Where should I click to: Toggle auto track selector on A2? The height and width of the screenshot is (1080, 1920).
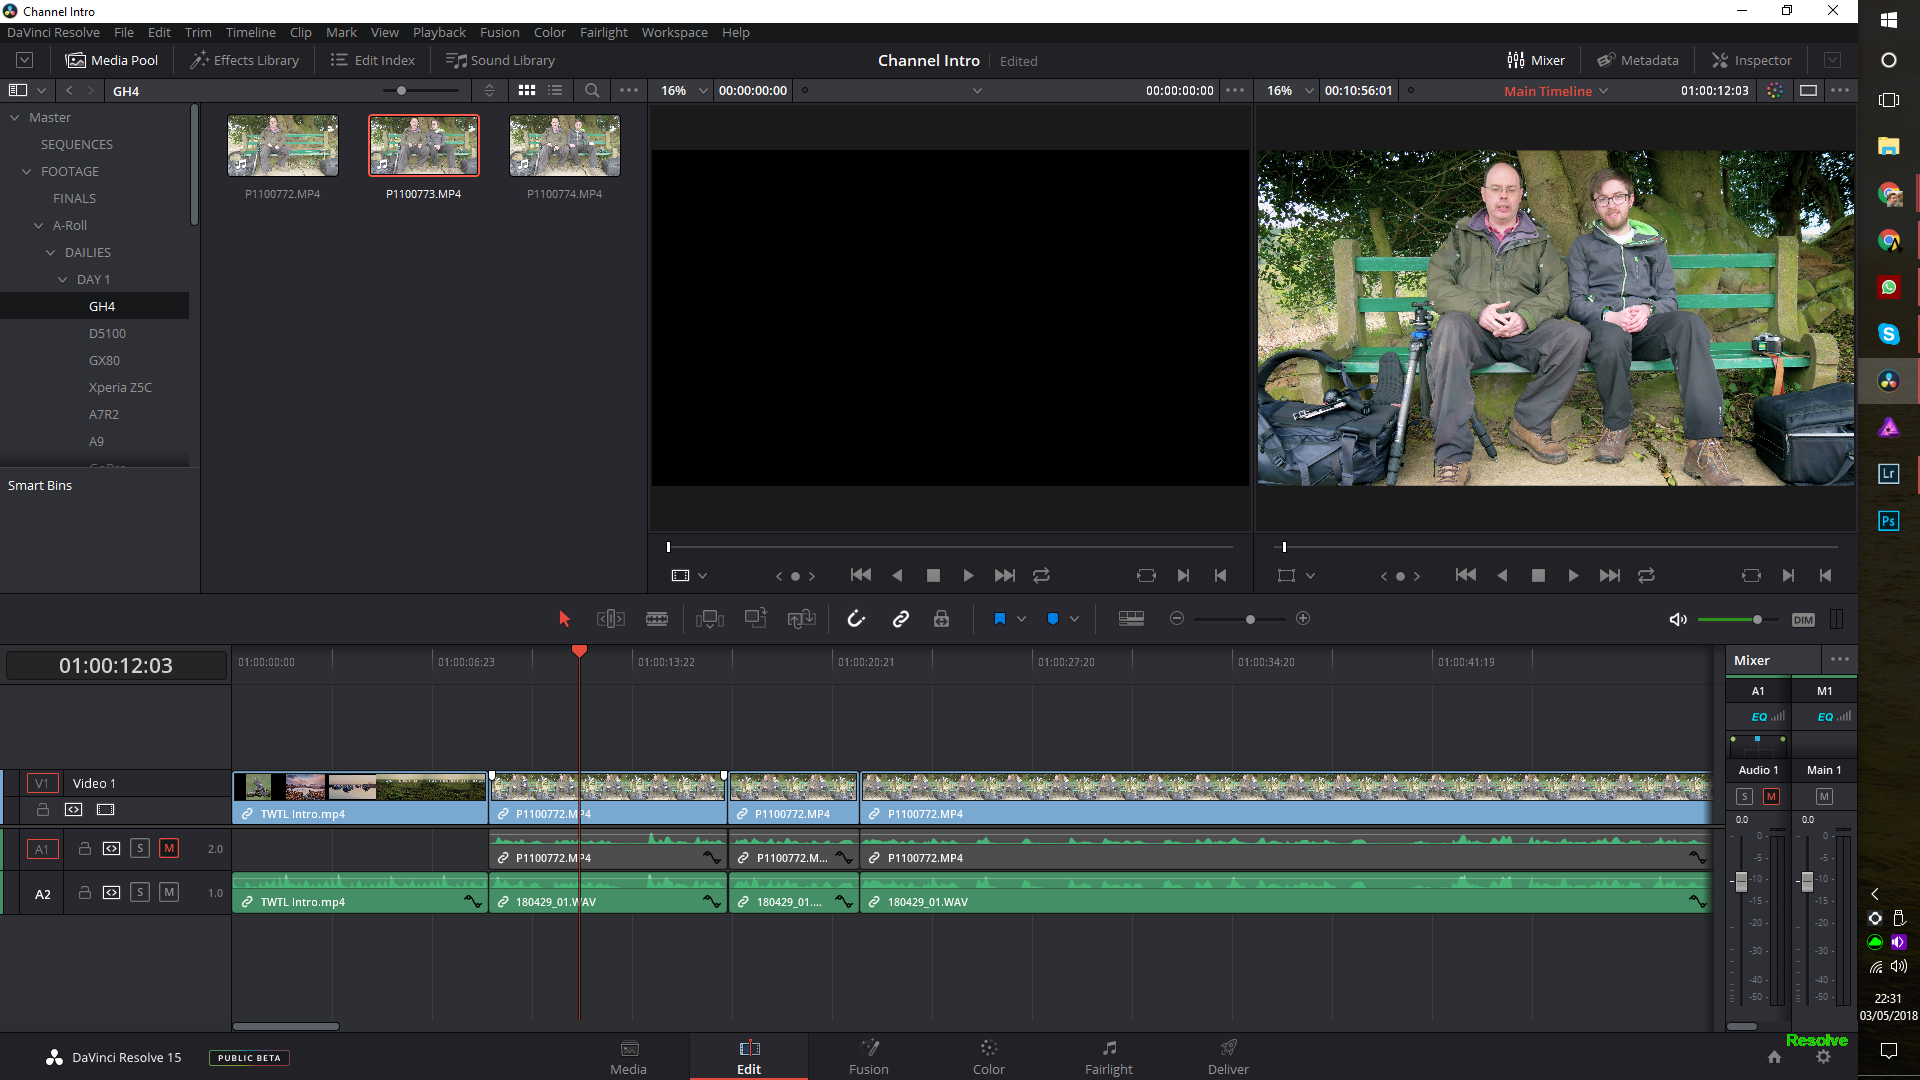111,892
